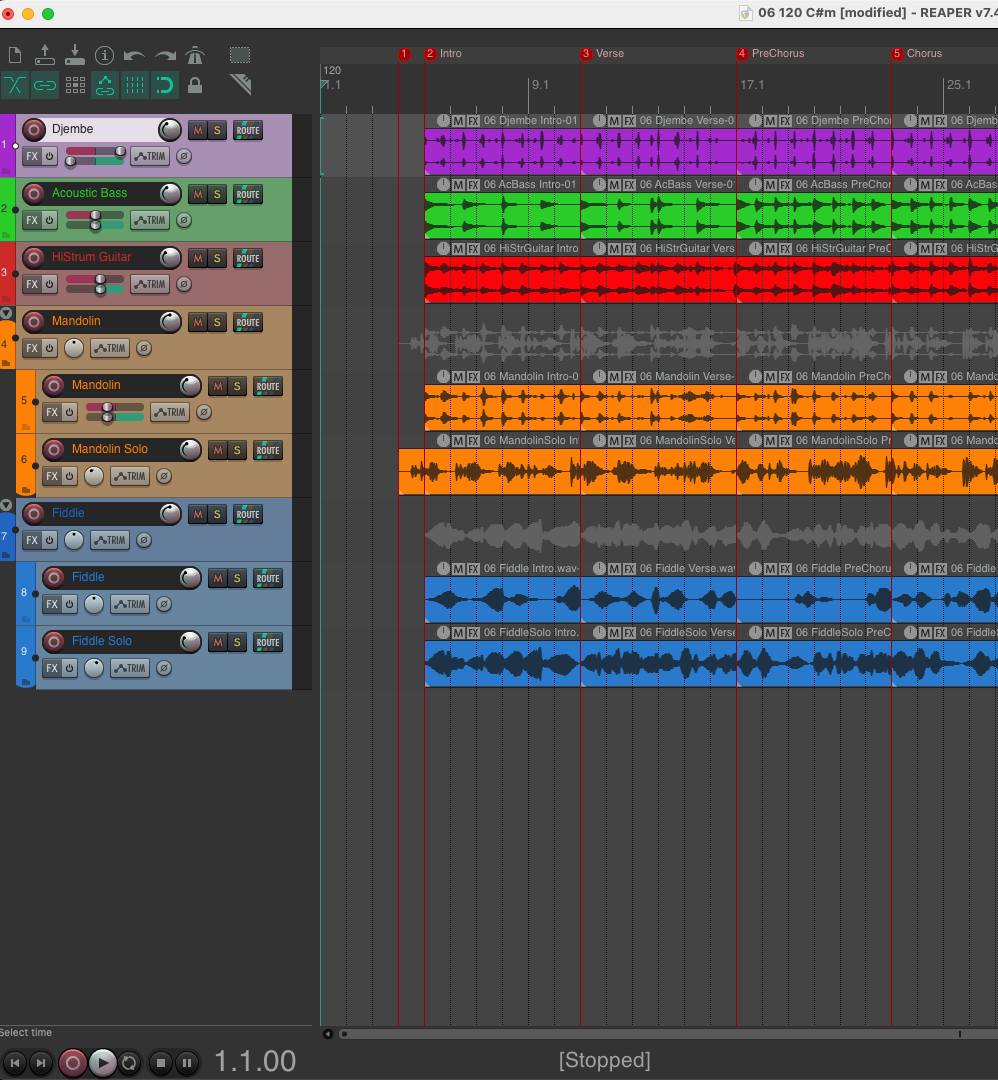The image size is (998, 1080).
Task: Click the Verse marker 3
Action: (586, 54)
